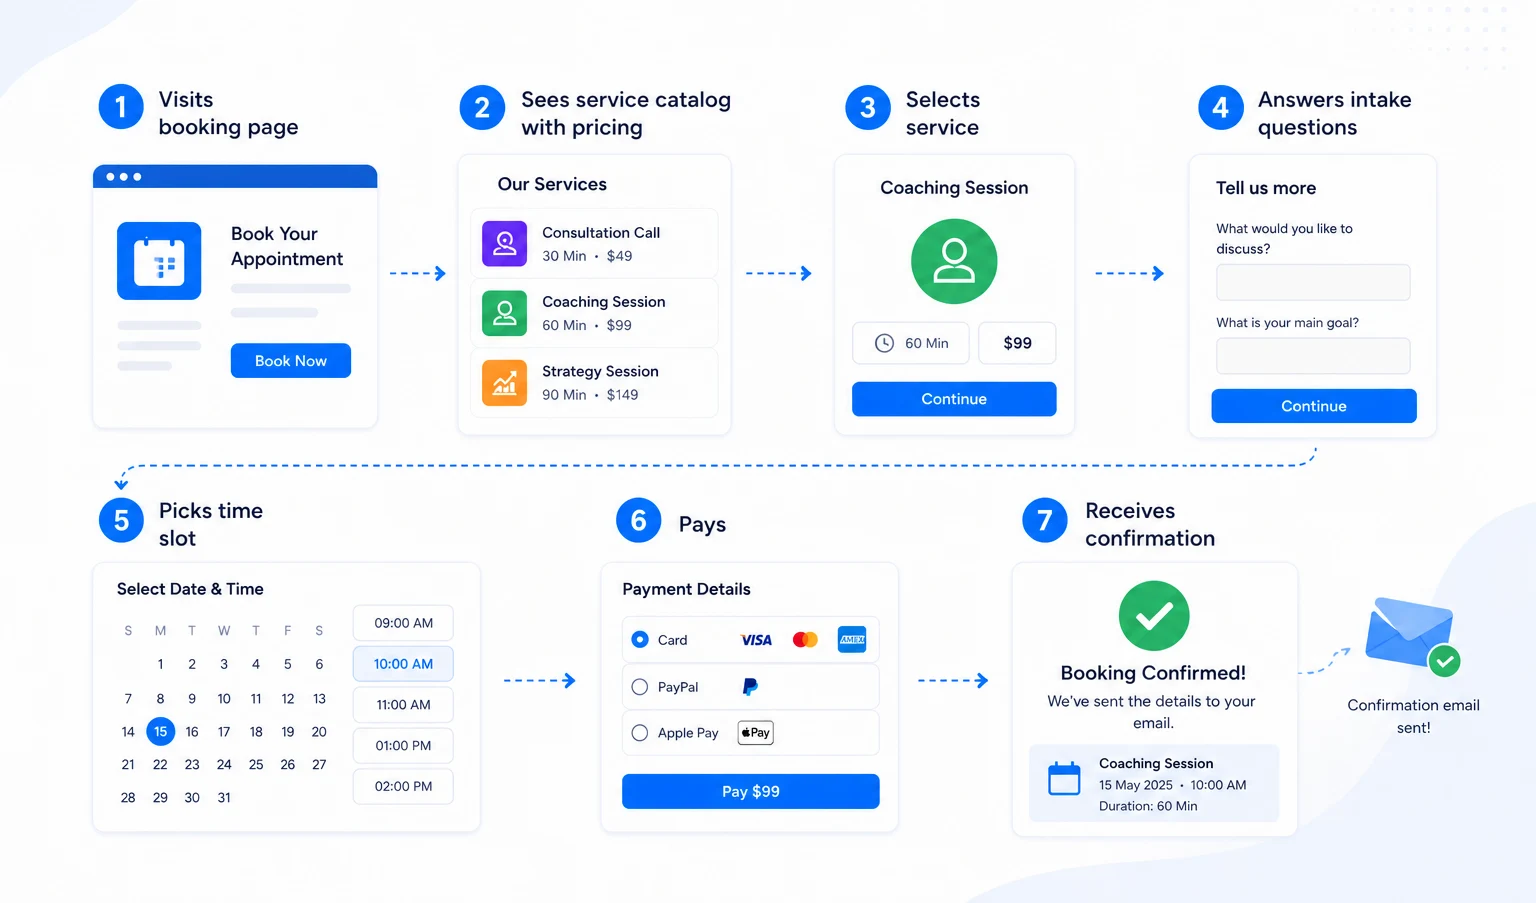Click the calendar icon in booking summary
The width and height of the screenshot is (1536, 903).
pyautogui.click(x=1064, y=779)
